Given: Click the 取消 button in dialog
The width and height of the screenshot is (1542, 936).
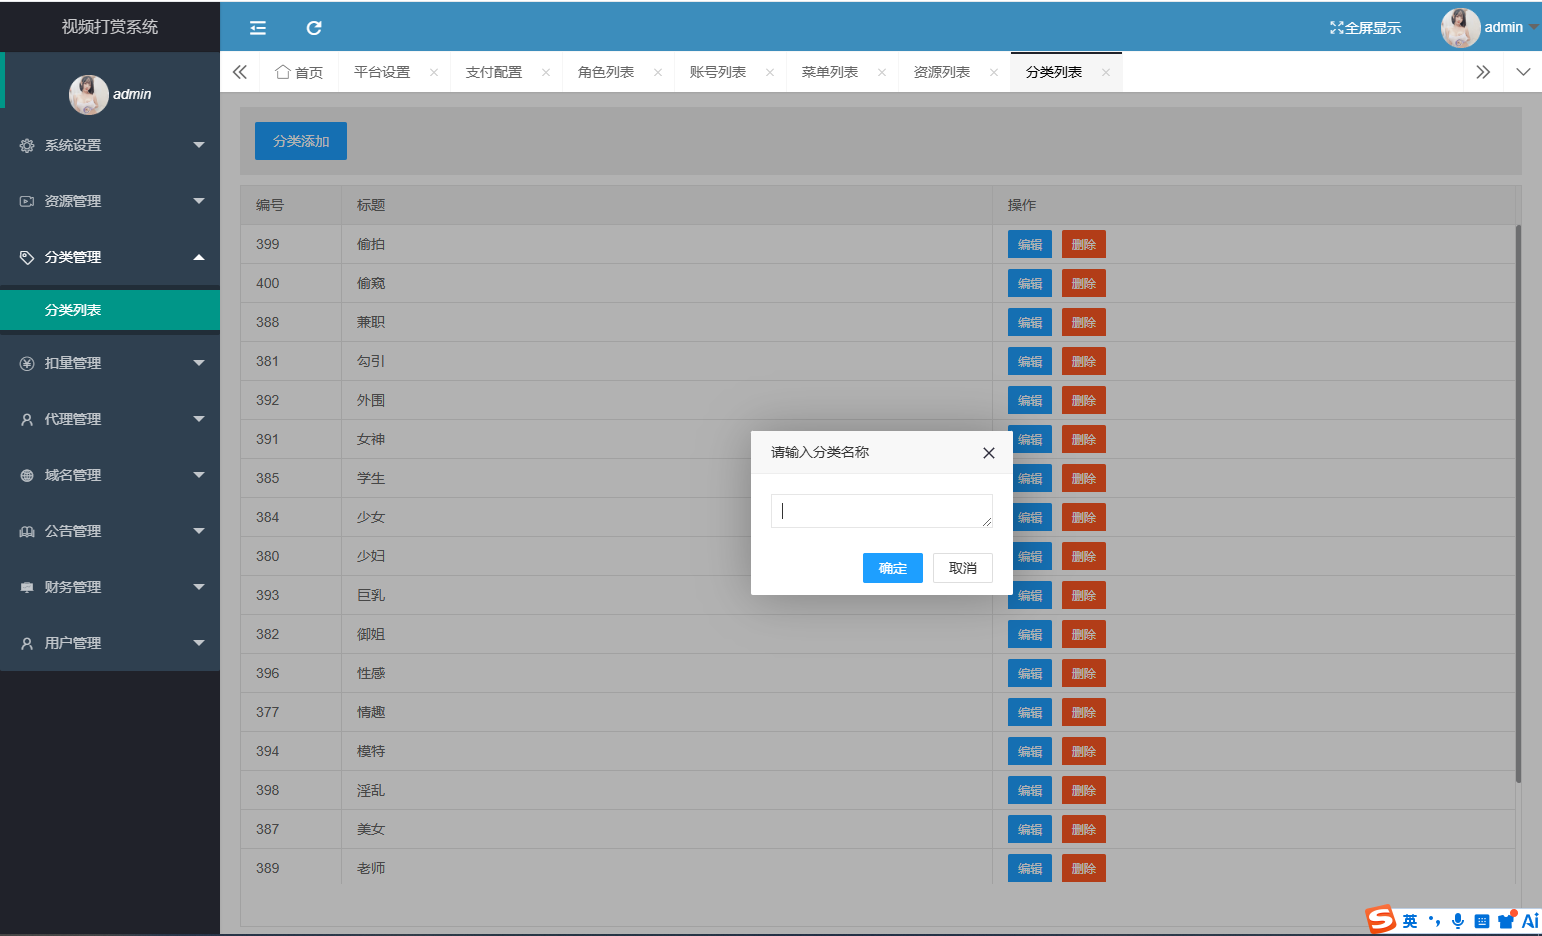Looking at the screenshot, I should click(x=963, y=568).
